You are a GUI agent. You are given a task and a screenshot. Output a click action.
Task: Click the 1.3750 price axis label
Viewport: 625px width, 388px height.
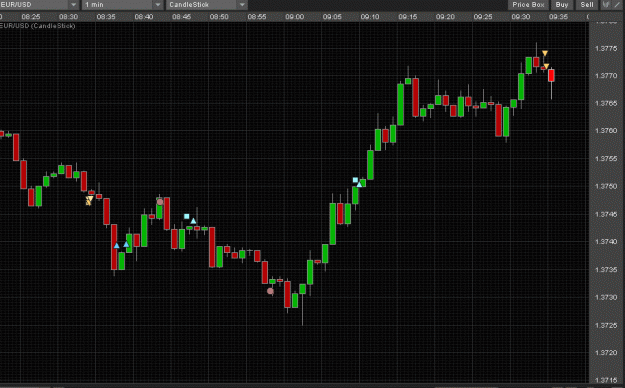point(606,186)
